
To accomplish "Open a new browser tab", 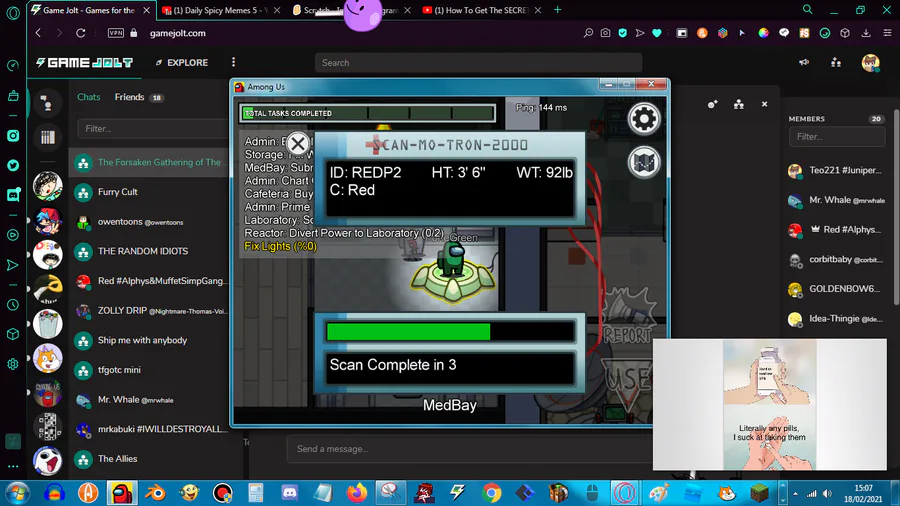I will click(557, 10).
